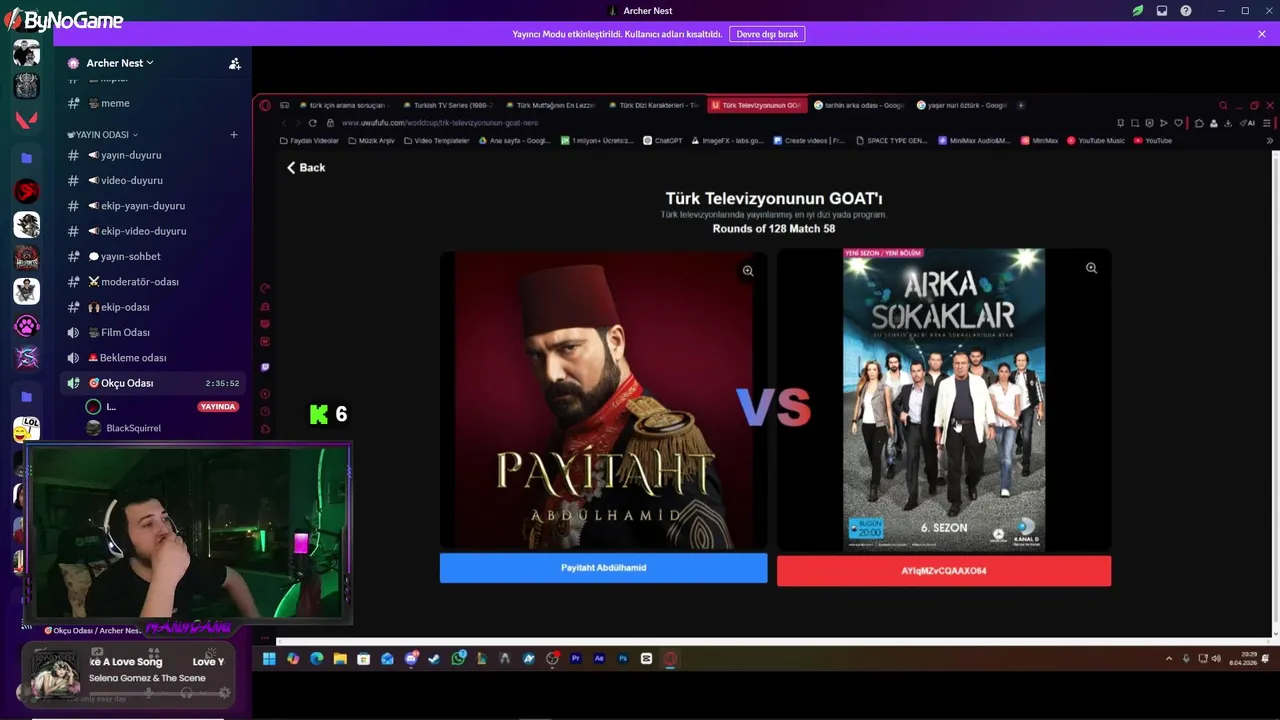Open the Valorant server icon
1280x720 pixels.
coord(26,119)
